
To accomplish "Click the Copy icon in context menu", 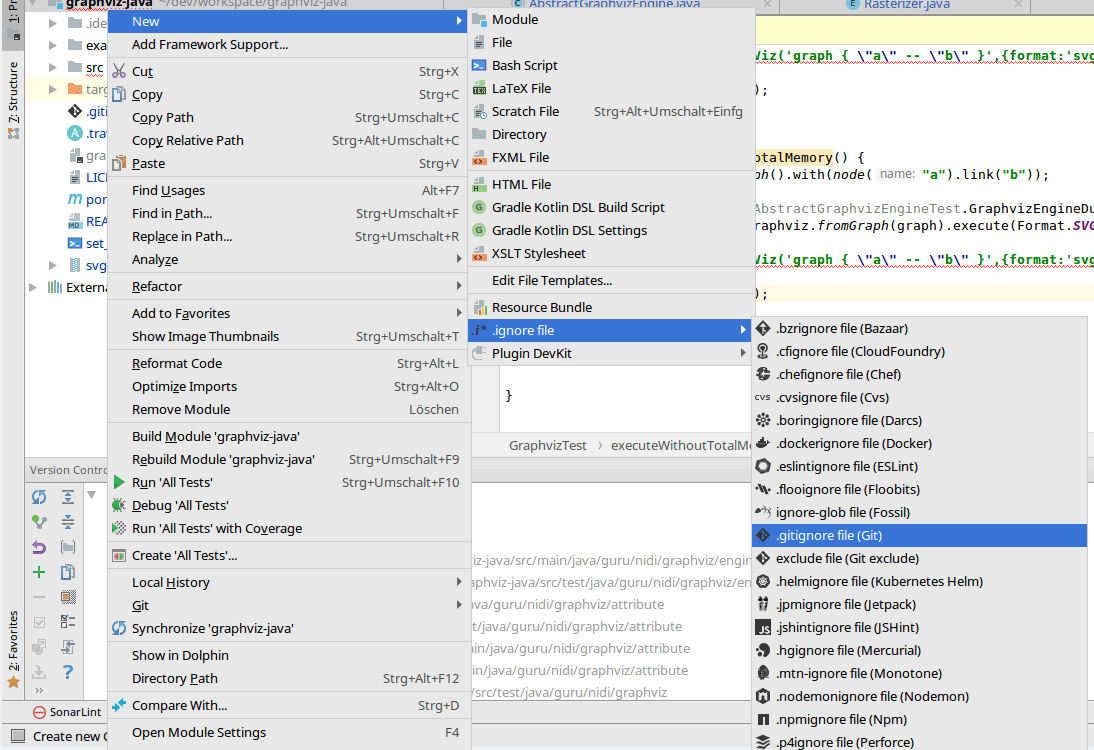I will pyautogui.click(x=119, y=94).
